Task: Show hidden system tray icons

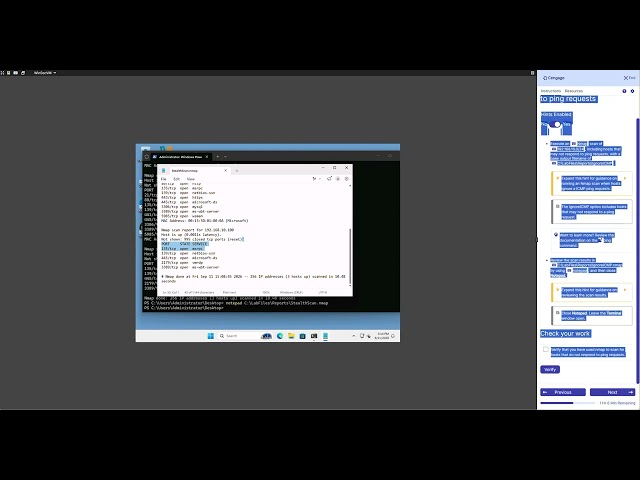Action: [x=353, y=336]
